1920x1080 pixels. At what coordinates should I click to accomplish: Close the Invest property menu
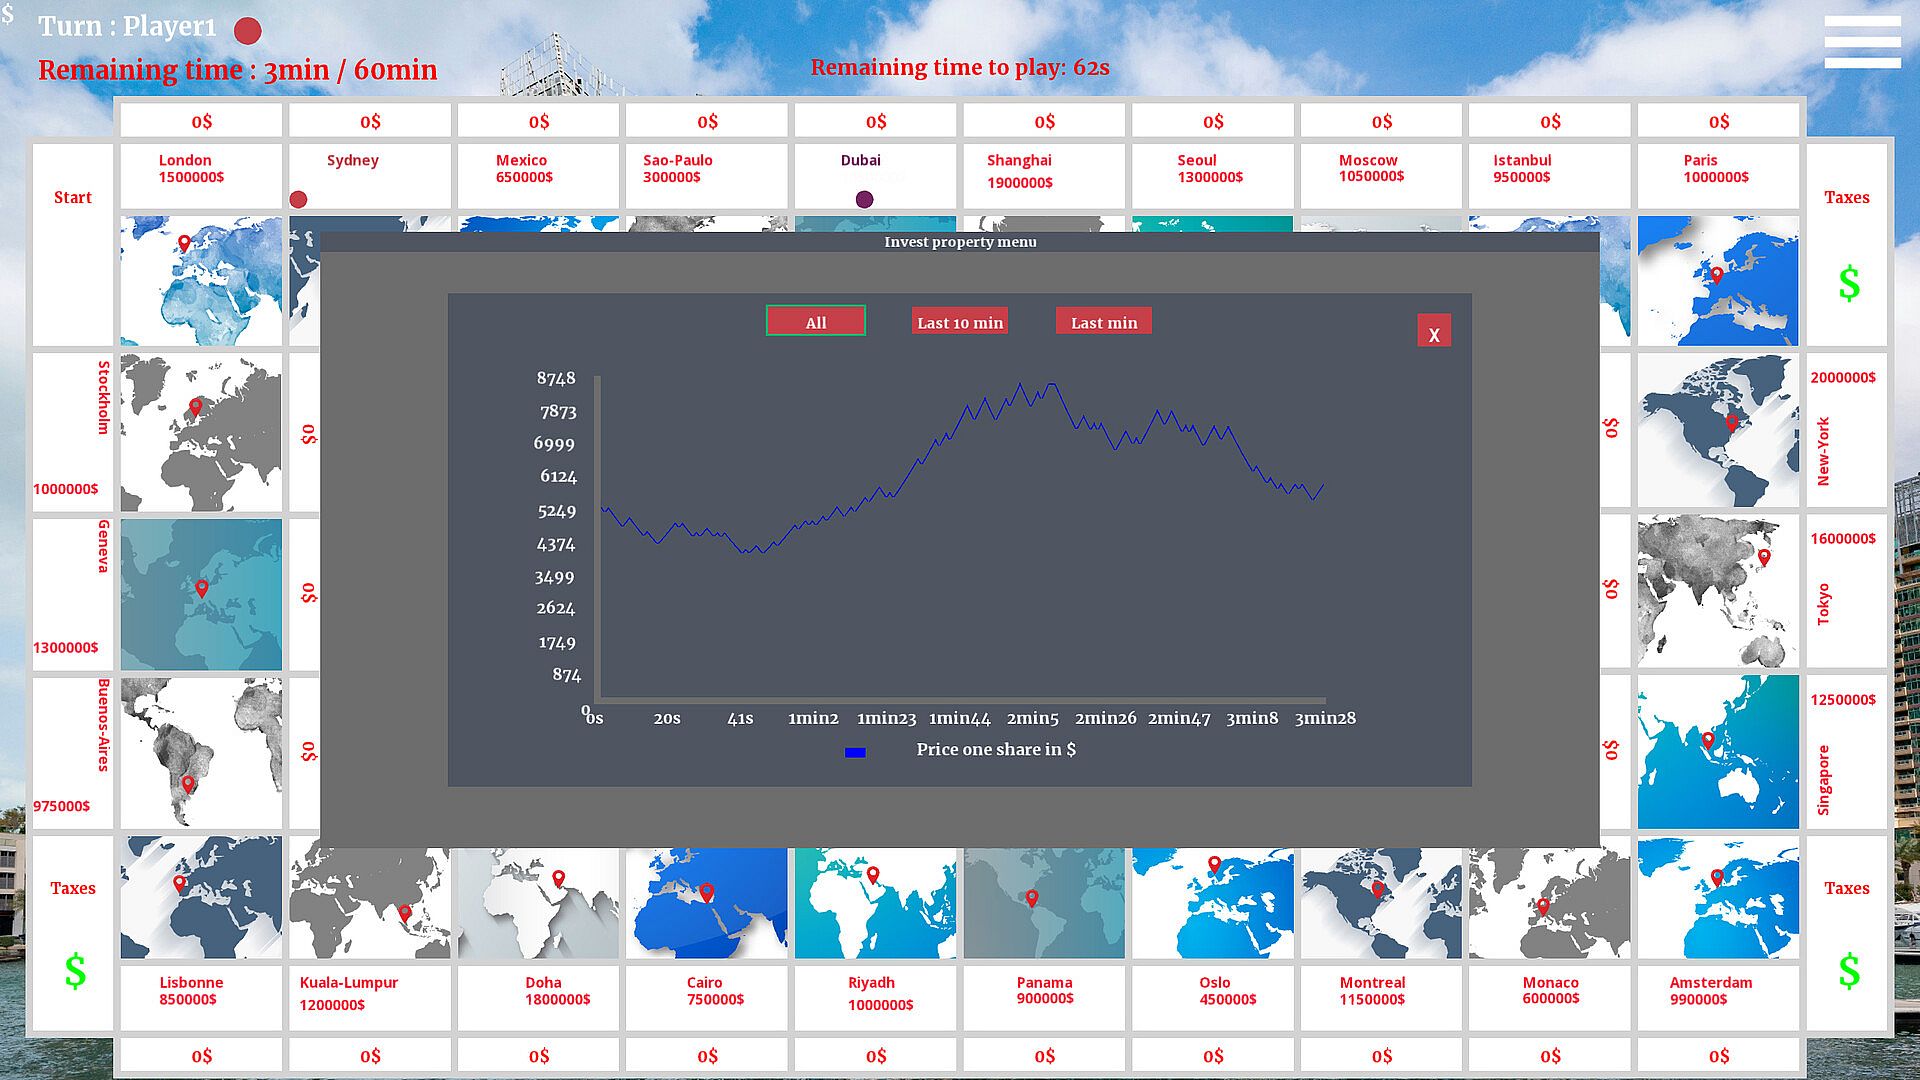click(1433, 332)
